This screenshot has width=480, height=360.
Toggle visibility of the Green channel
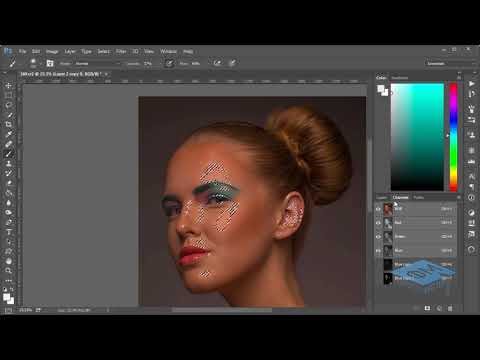[378, 237]
